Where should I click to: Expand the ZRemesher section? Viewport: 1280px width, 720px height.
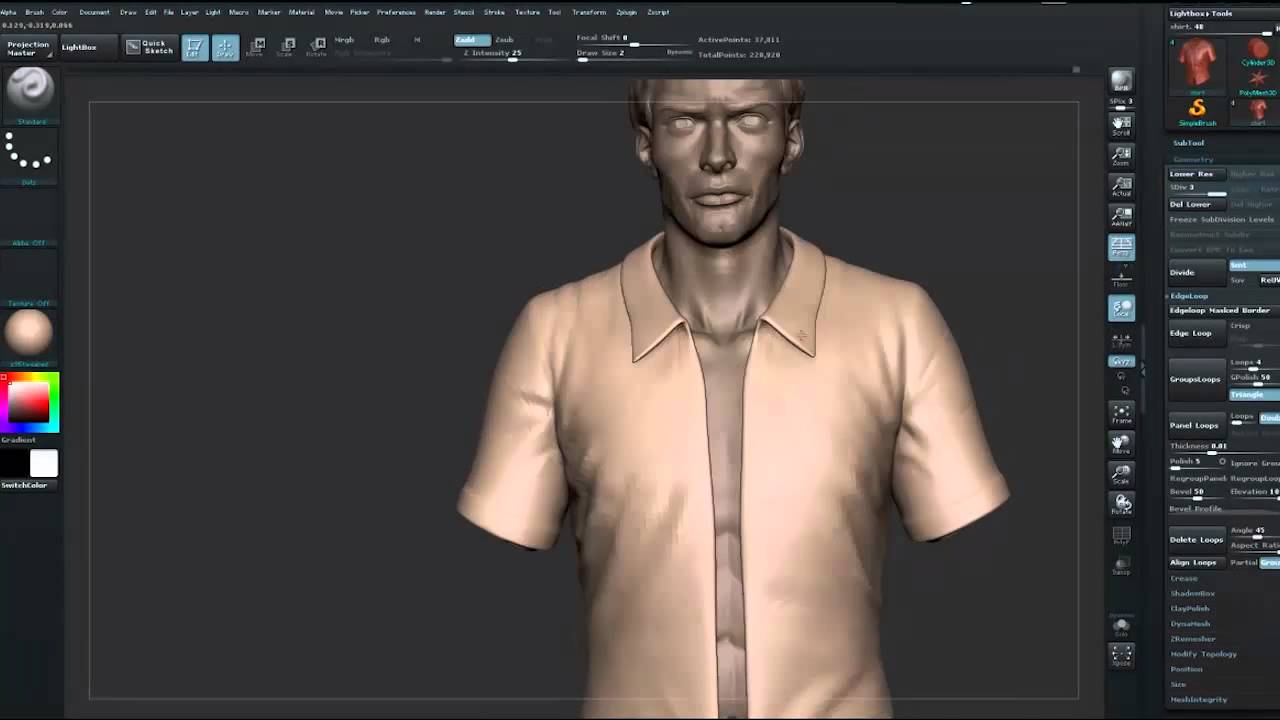(x=1193, y=638)
